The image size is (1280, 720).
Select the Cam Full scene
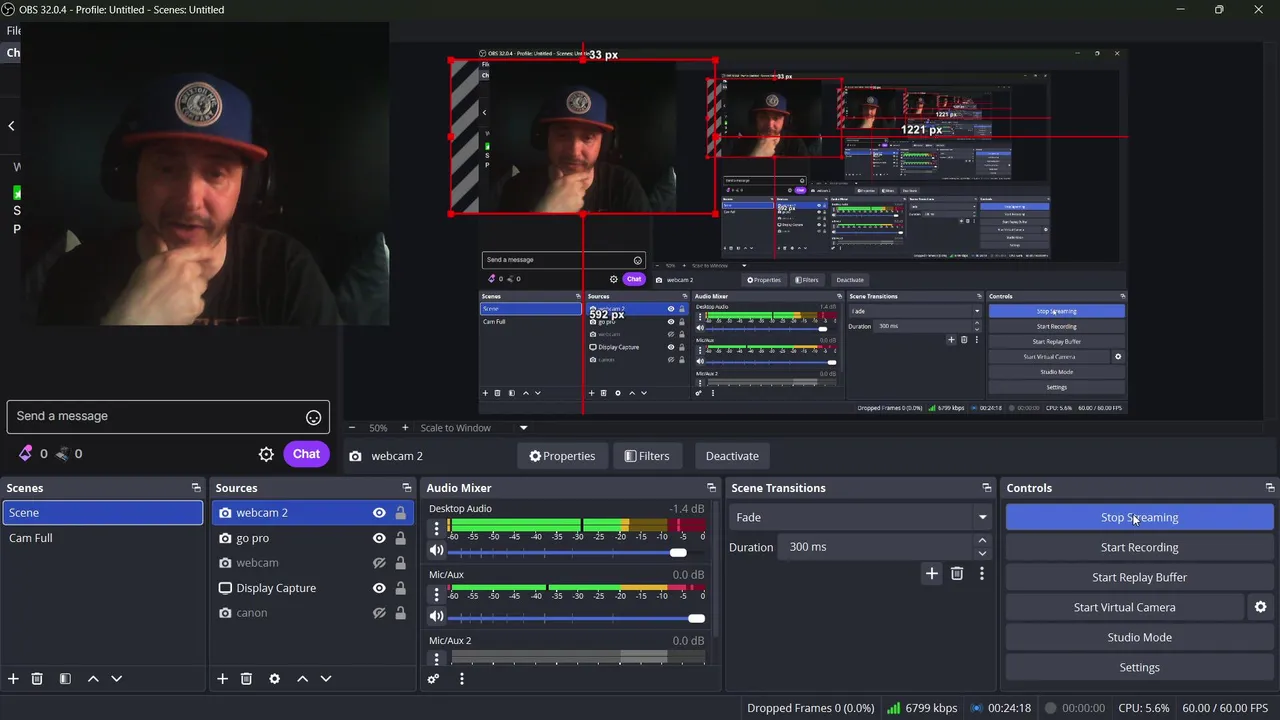102,538
